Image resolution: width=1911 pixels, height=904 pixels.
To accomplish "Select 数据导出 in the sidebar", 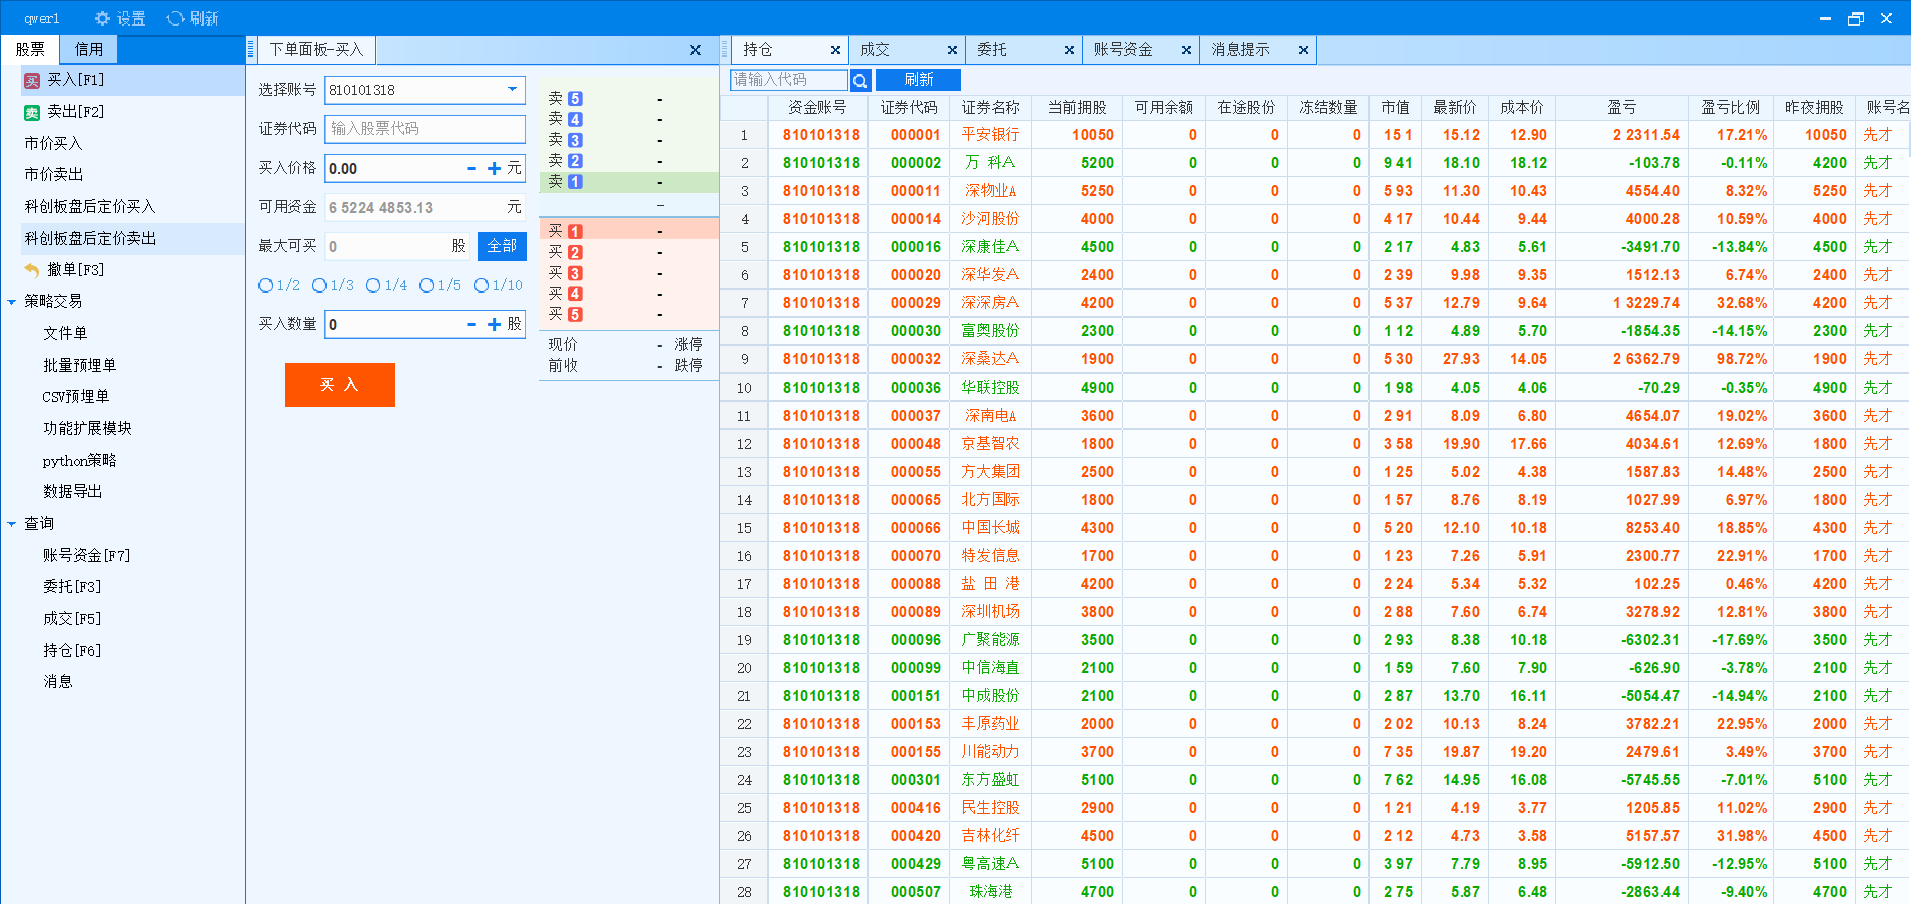I will coord(72,492).
